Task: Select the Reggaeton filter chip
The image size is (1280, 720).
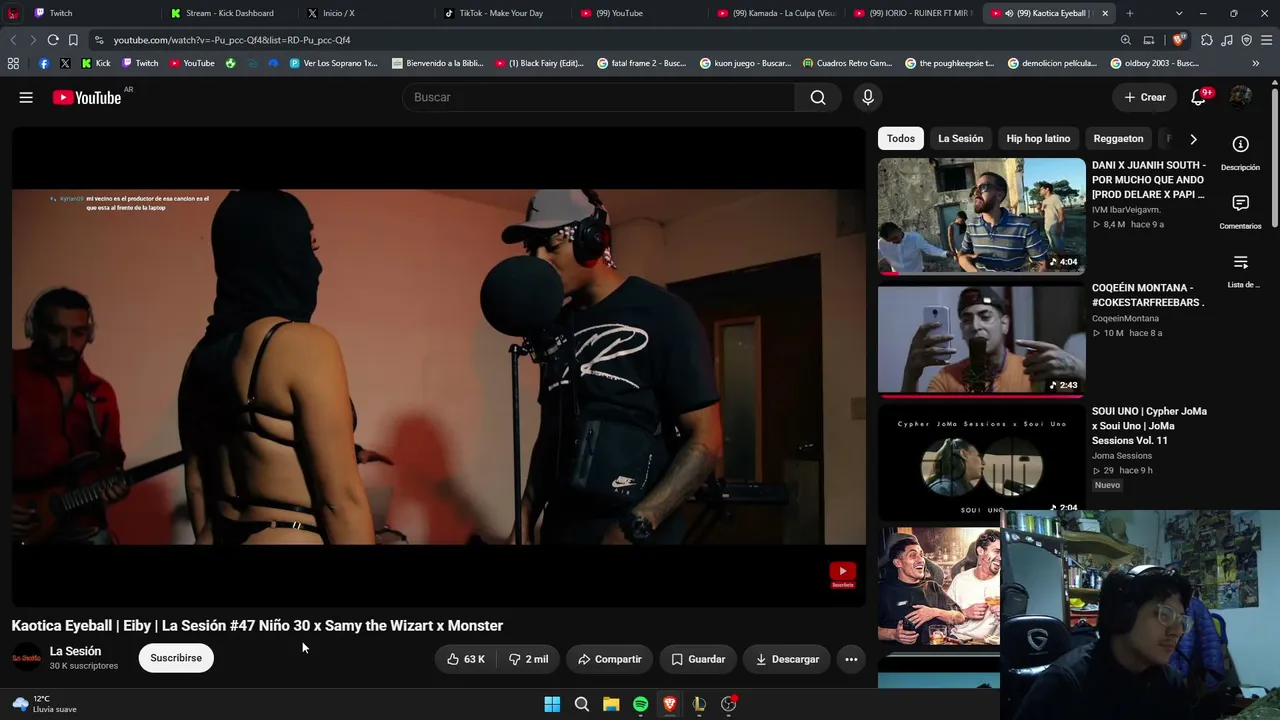Action: click(x=1118, y=139)
